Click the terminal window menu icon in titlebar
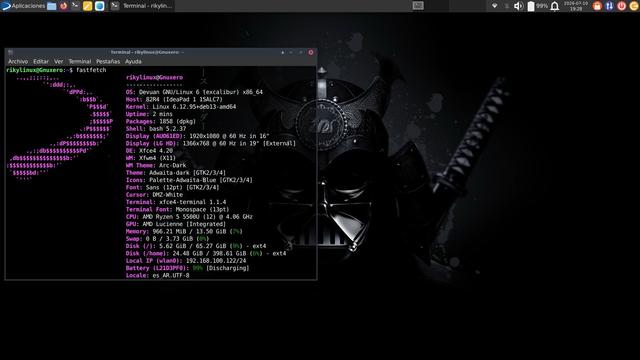This screenshot has width=640, height=360. [x=11, y=52]
